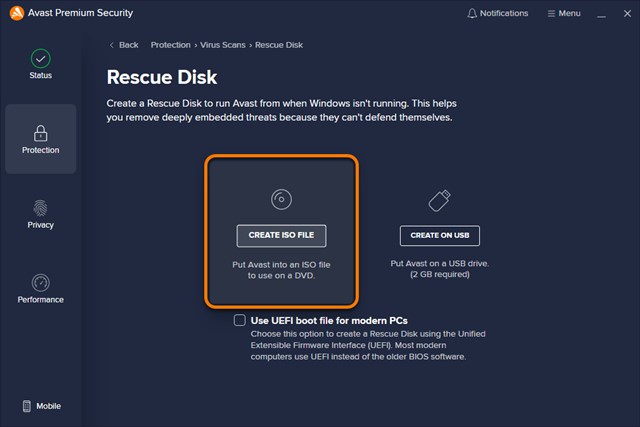Click the disc icon above Create ISO File
This screenshot has width=640, height=427.
coord(281,199)
